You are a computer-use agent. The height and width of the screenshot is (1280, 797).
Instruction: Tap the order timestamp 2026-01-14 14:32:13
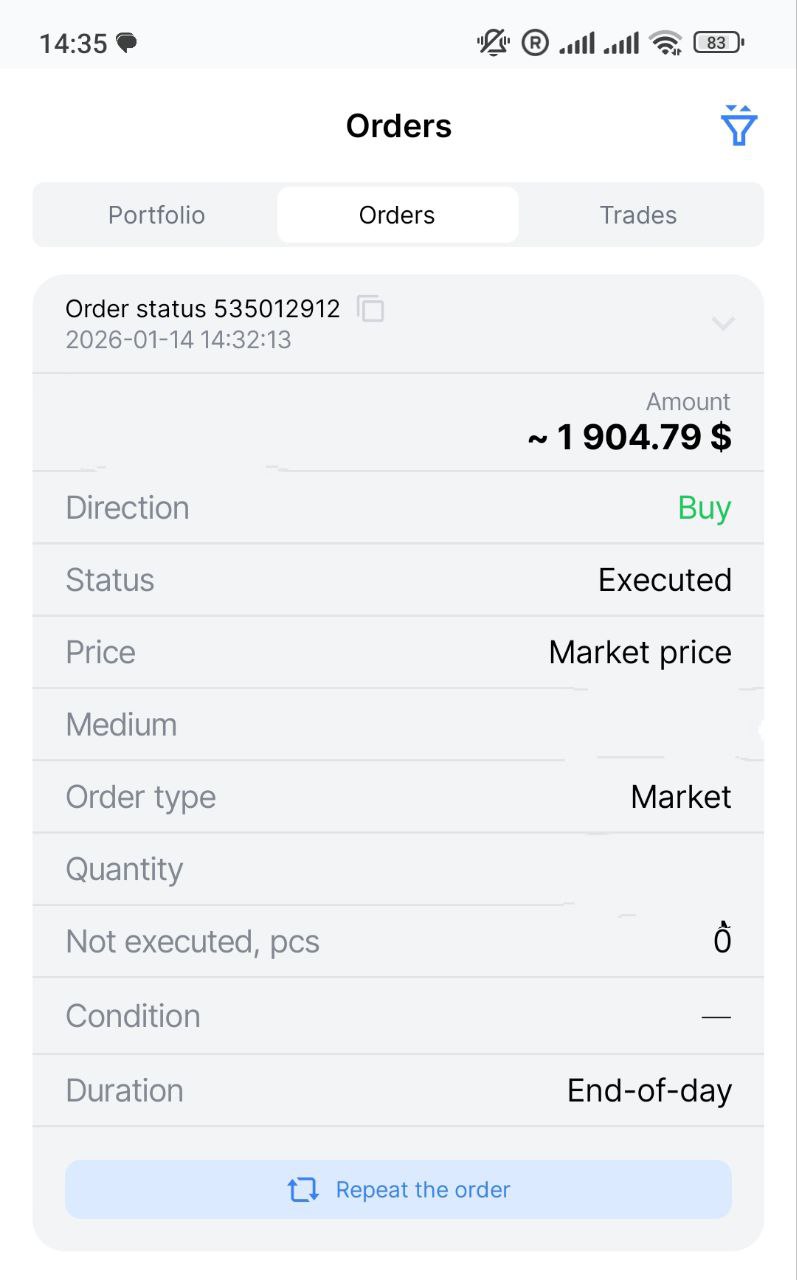[178, 340]
